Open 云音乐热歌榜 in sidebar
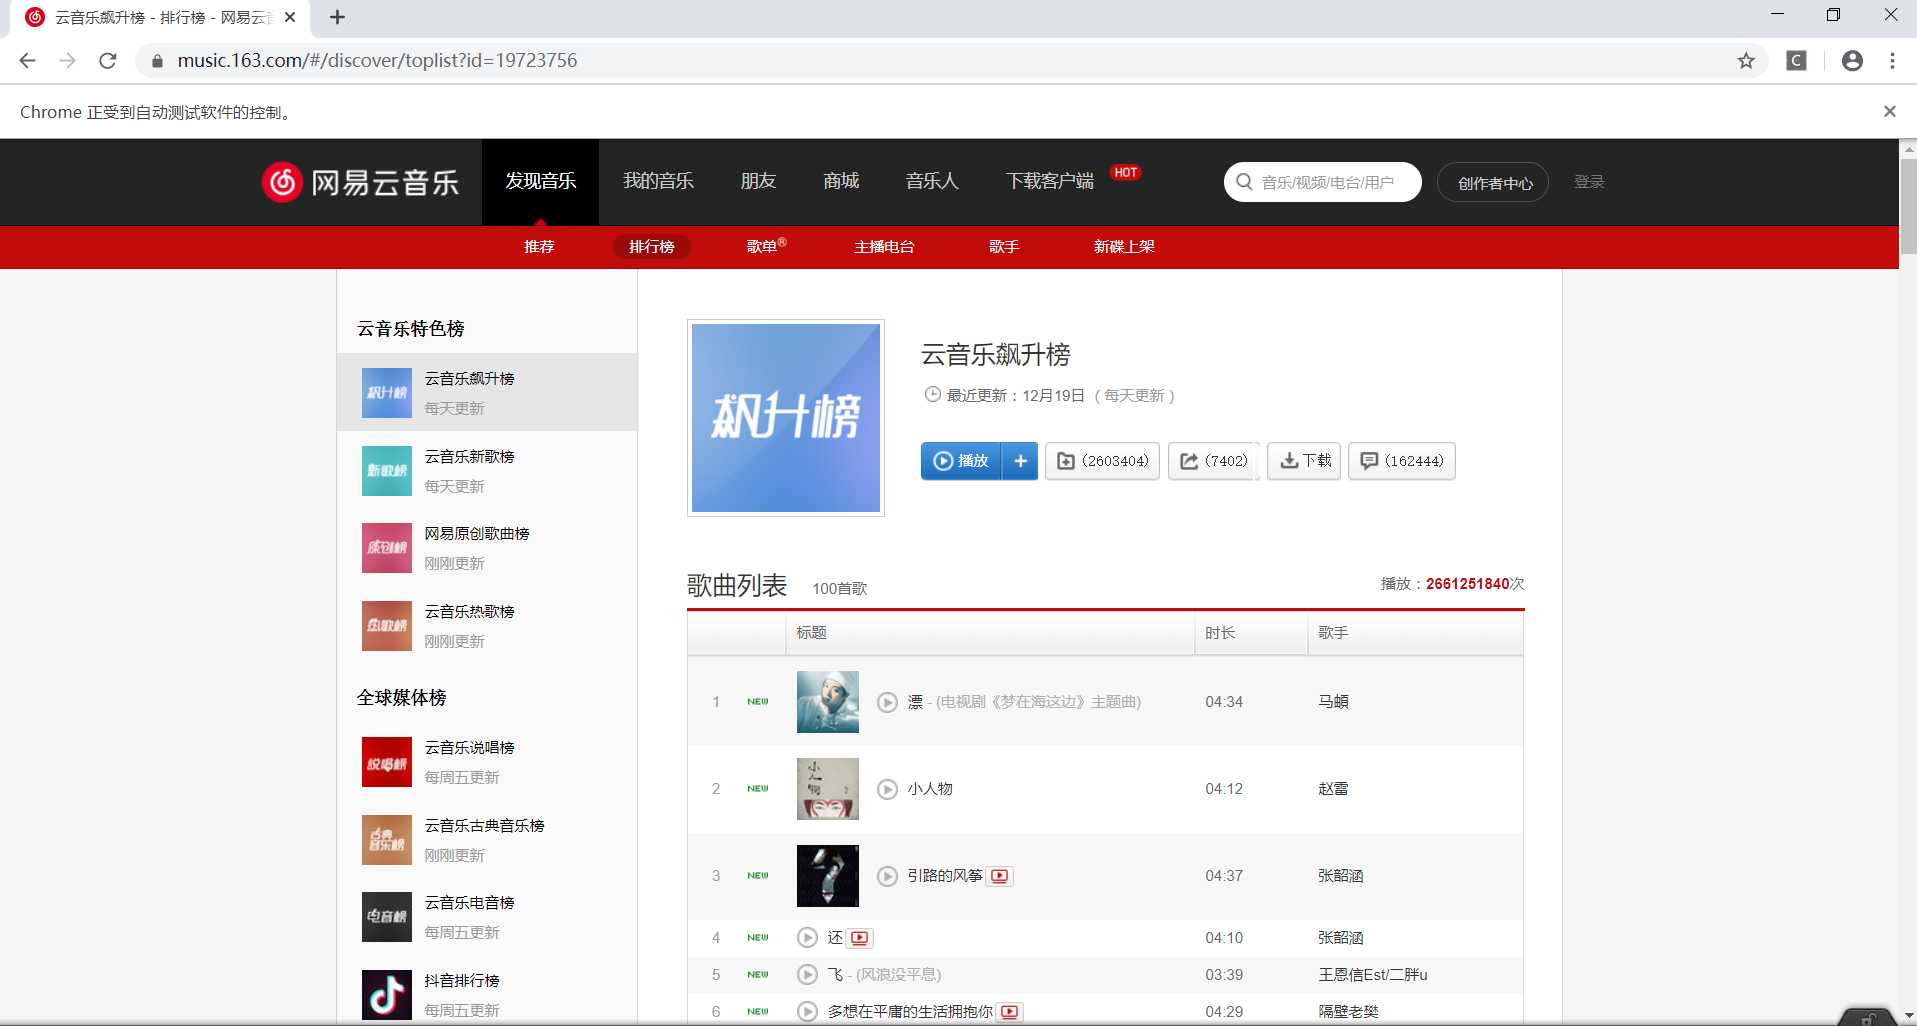This screenshot has height=1026, width=1917. coord(487,625)
